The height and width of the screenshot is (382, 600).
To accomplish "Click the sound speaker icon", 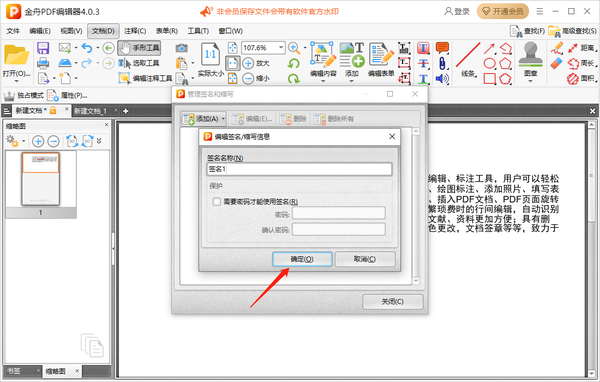I will pos(442,78).
